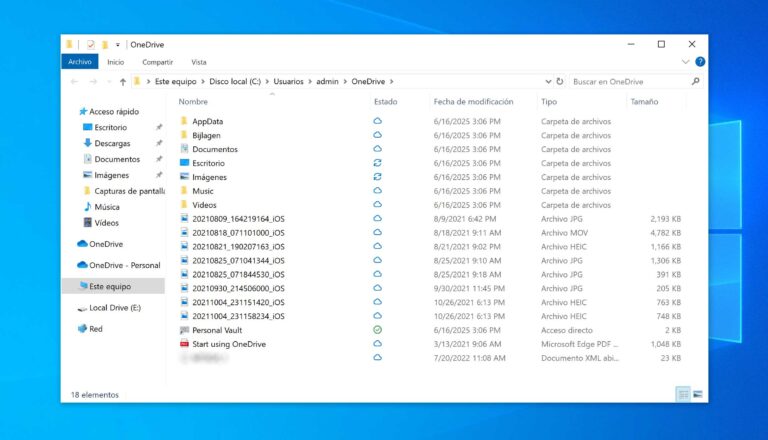Go up one folder with the up arrow
Viewport: 768px width, 440px height.
pos(122,82)
